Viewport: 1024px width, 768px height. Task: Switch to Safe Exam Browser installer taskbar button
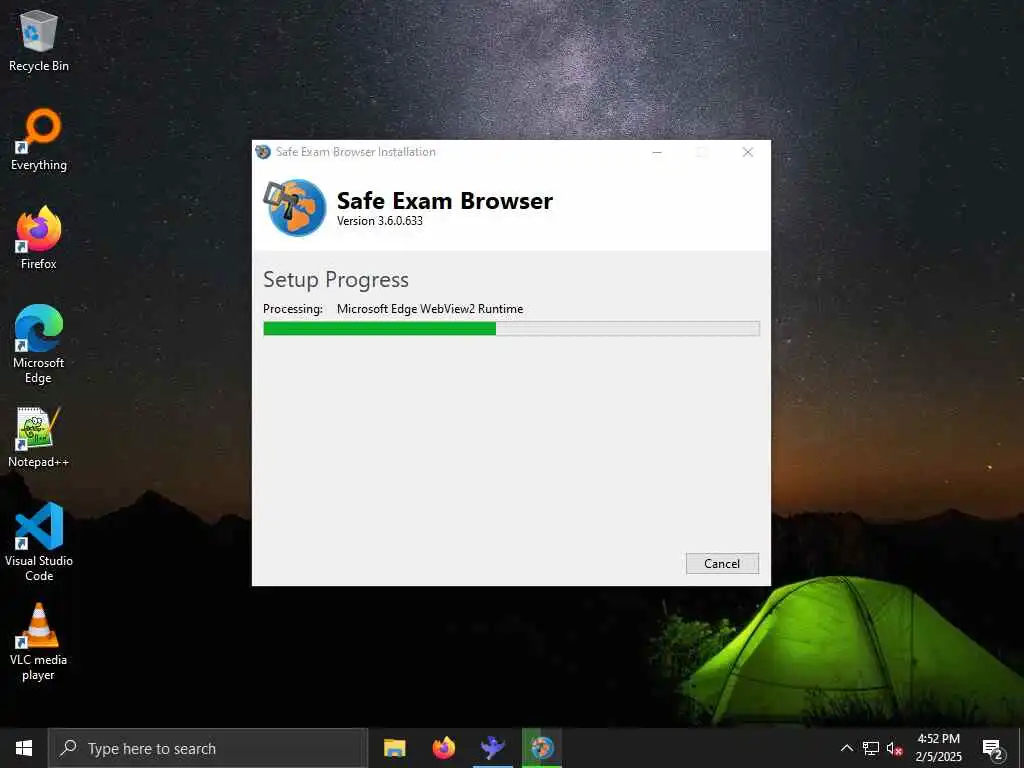[542, 748]
